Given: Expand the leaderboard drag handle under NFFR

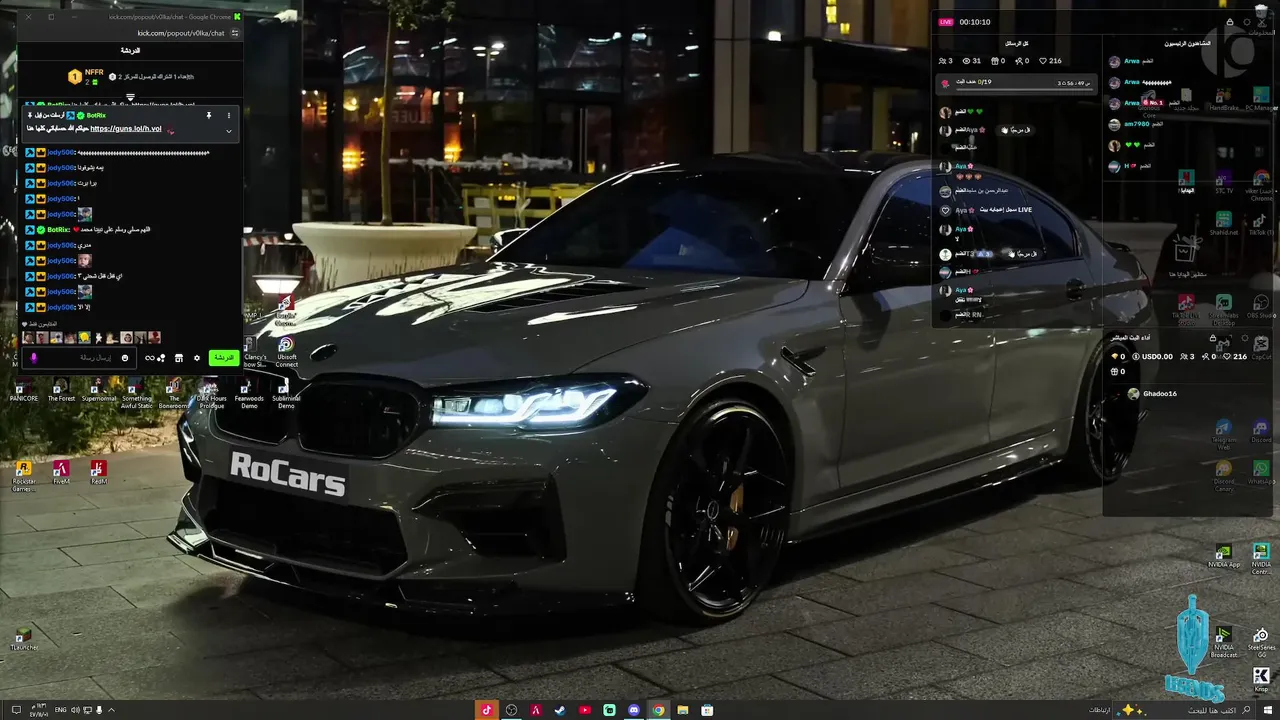Looking at the screenshot, I should [x=130, y=96].
